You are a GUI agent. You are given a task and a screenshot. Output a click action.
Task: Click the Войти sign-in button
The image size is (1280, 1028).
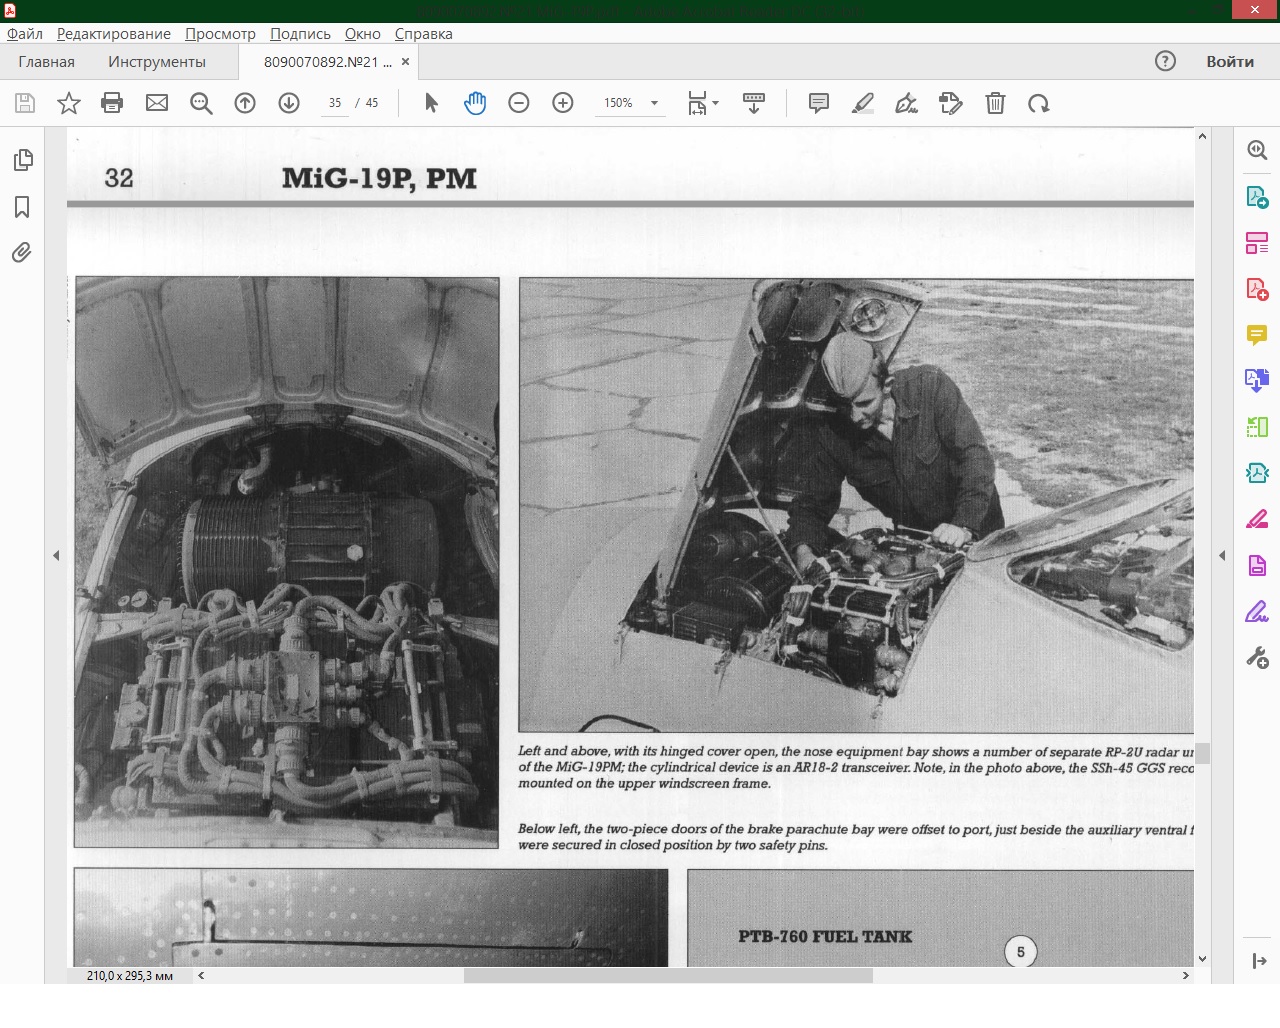tap(1229, 61)
